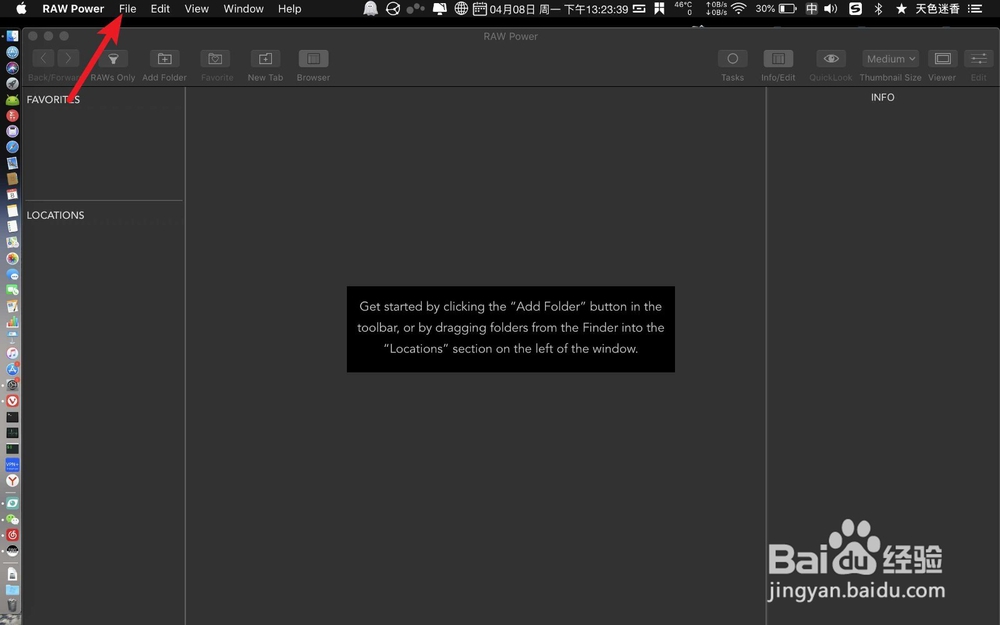This screenshot has height=625, width=1000.
Task: Open a New Tab from toolbar
Action: coord(265,59)
